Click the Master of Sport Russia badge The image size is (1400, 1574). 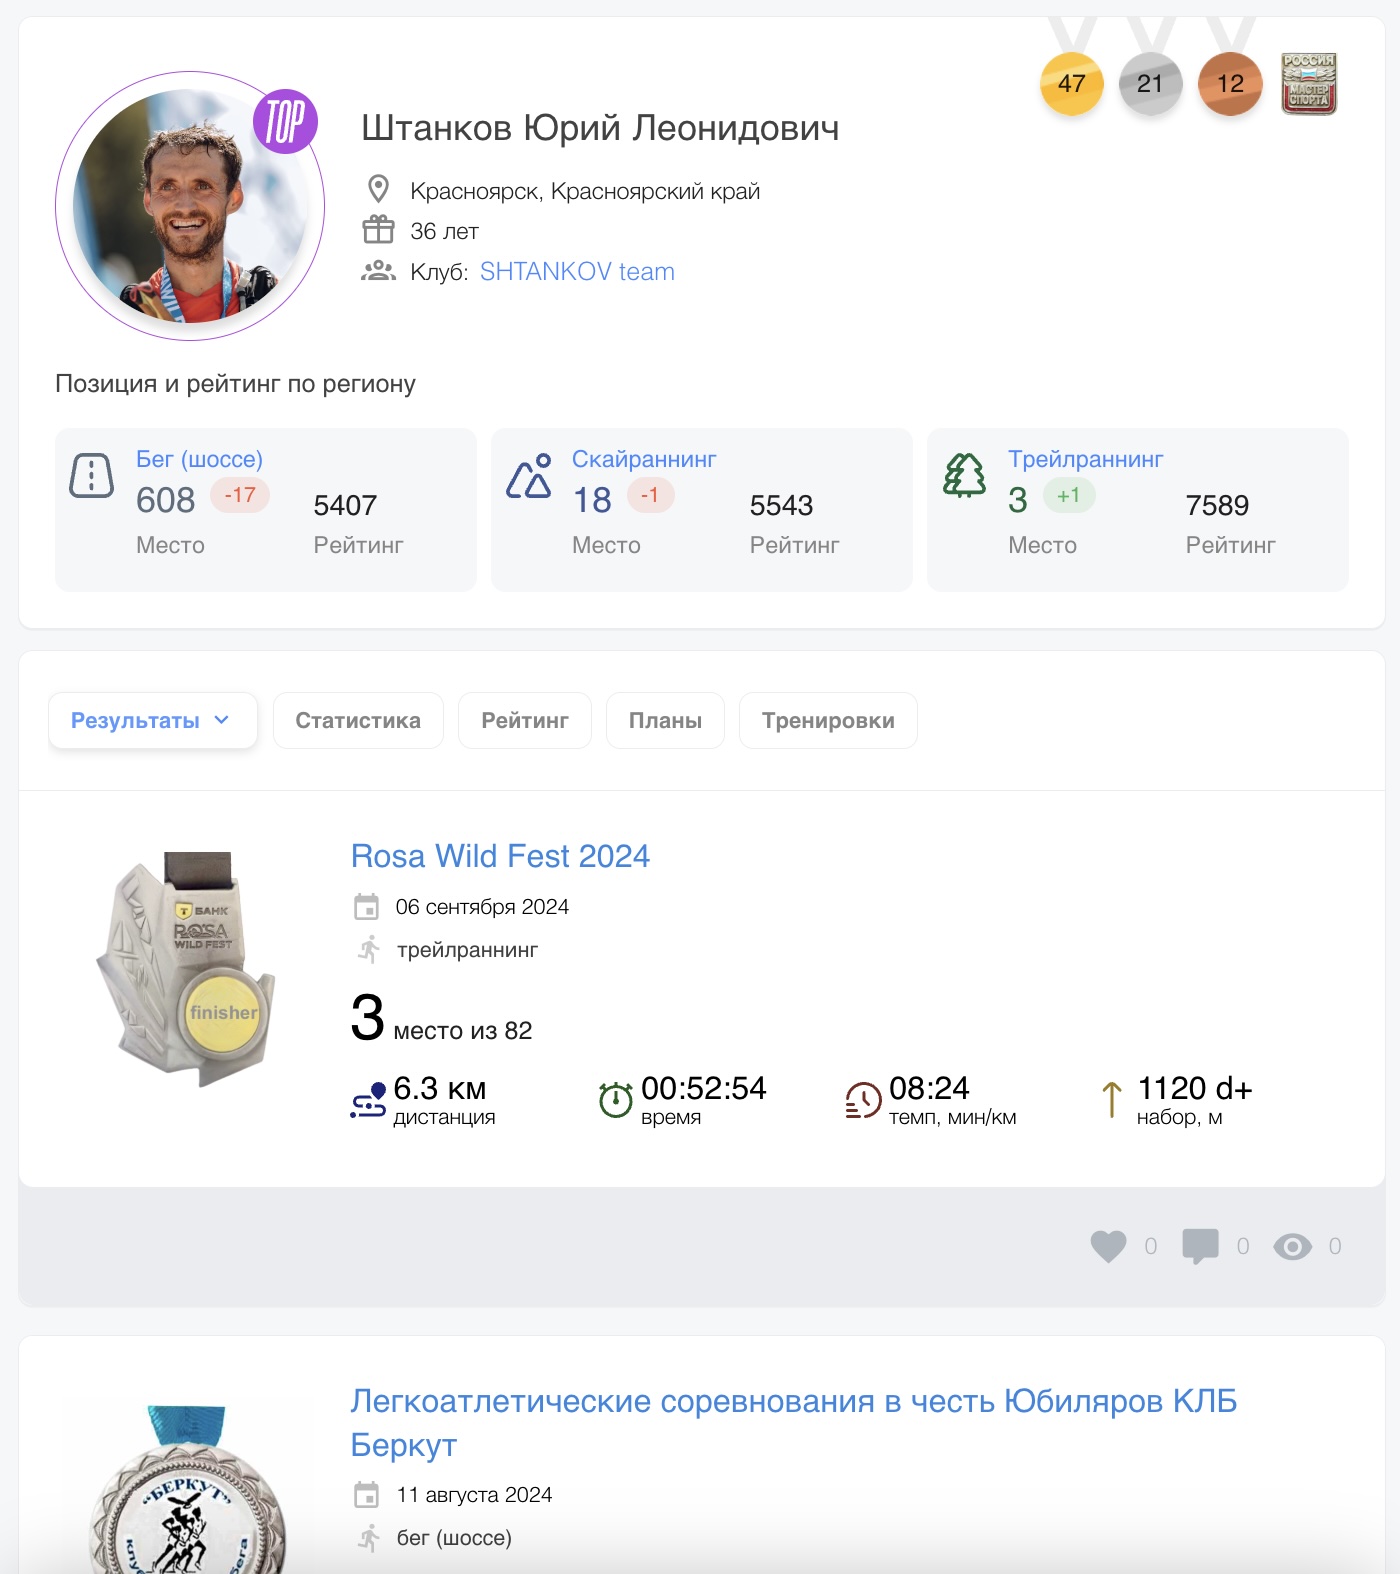pyautogui.click(x=1309, y=84)
